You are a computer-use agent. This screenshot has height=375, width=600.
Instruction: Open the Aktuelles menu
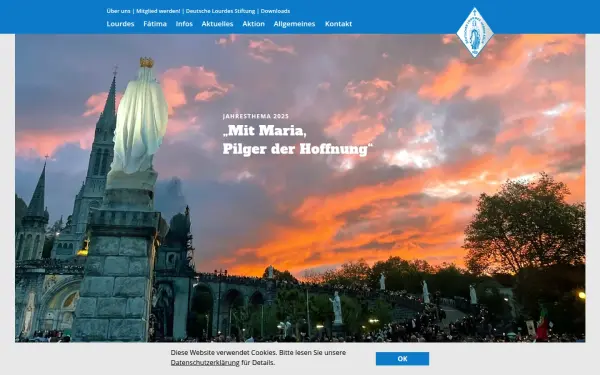click(x=217, y=24)
